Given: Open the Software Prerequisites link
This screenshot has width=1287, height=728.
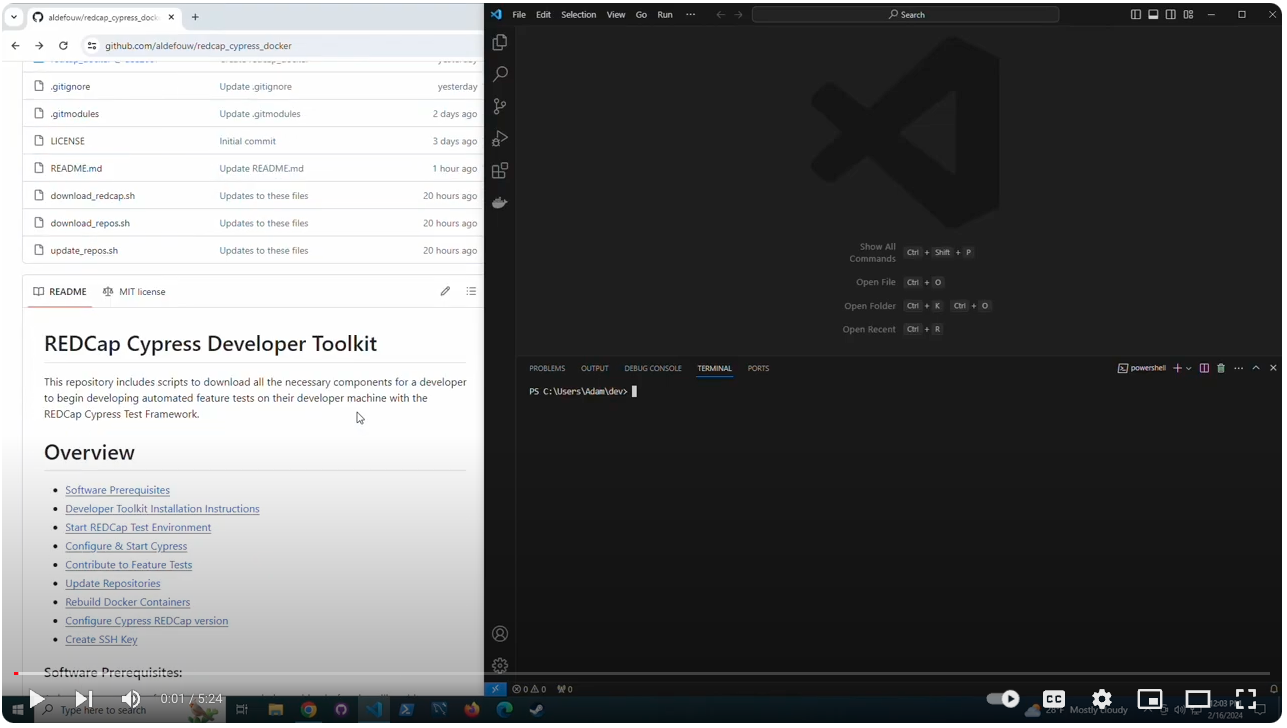Looking at the screenshot, I should coord(117,490).
